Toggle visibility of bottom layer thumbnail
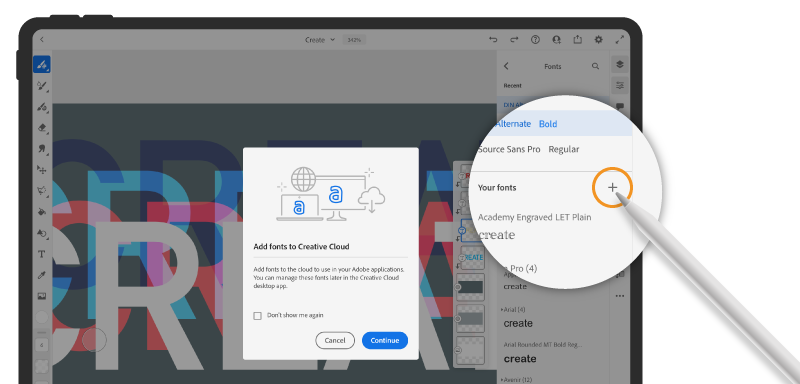The image size is (800, 384). 458,350
